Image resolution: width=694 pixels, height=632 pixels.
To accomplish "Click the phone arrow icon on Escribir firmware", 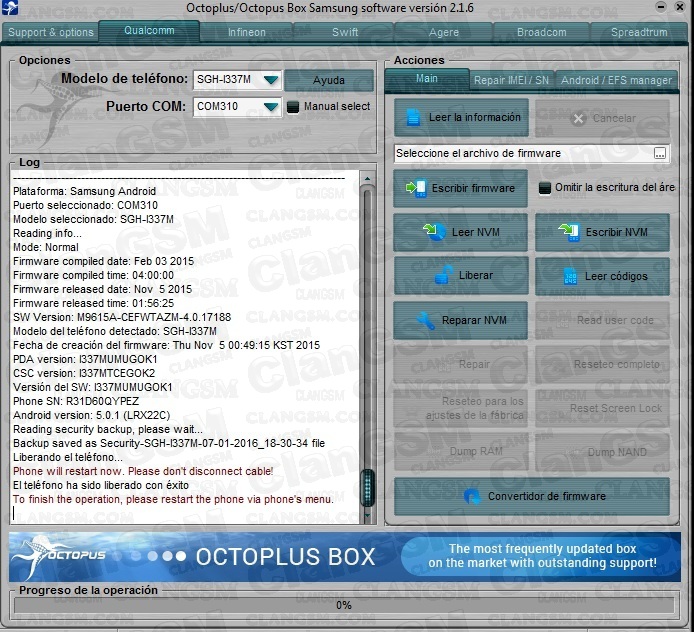I will click(x=416, y=188).
